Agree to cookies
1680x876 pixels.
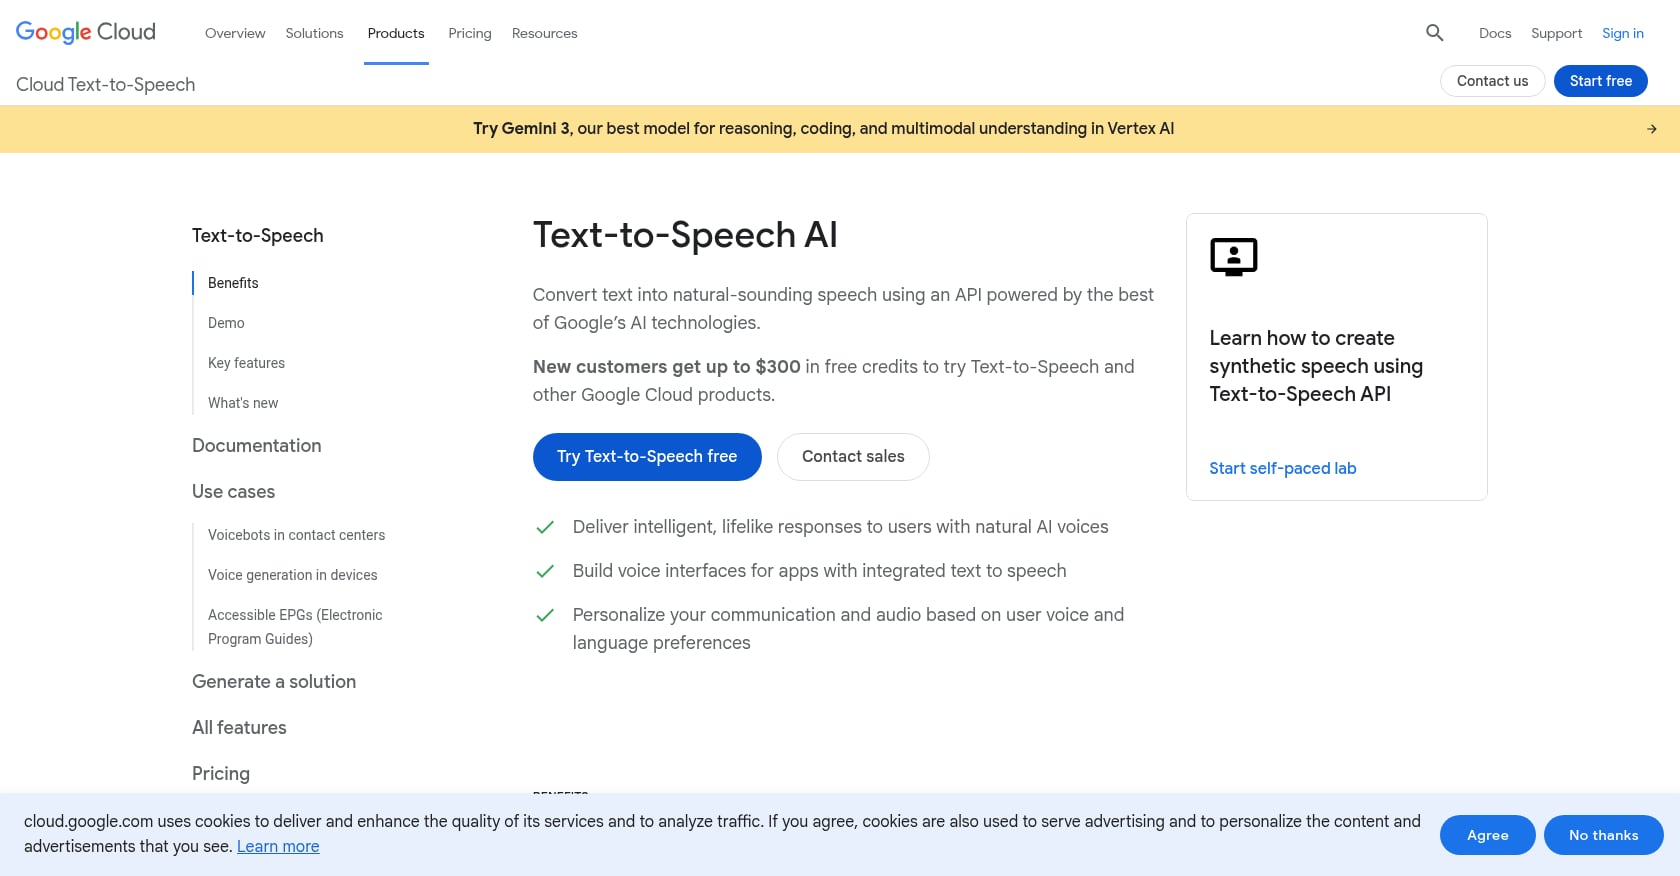1487,835
